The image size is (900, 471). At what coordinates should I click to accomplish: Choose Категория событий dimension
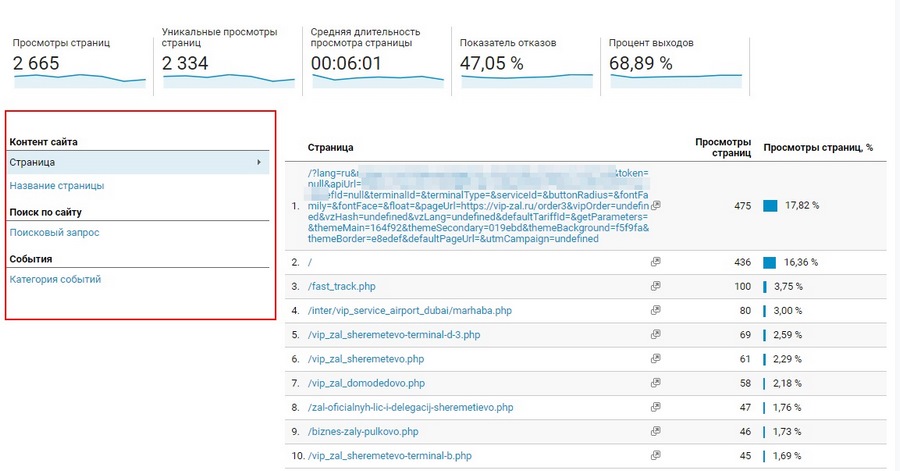pyautogui.click(x=55, y=279)
